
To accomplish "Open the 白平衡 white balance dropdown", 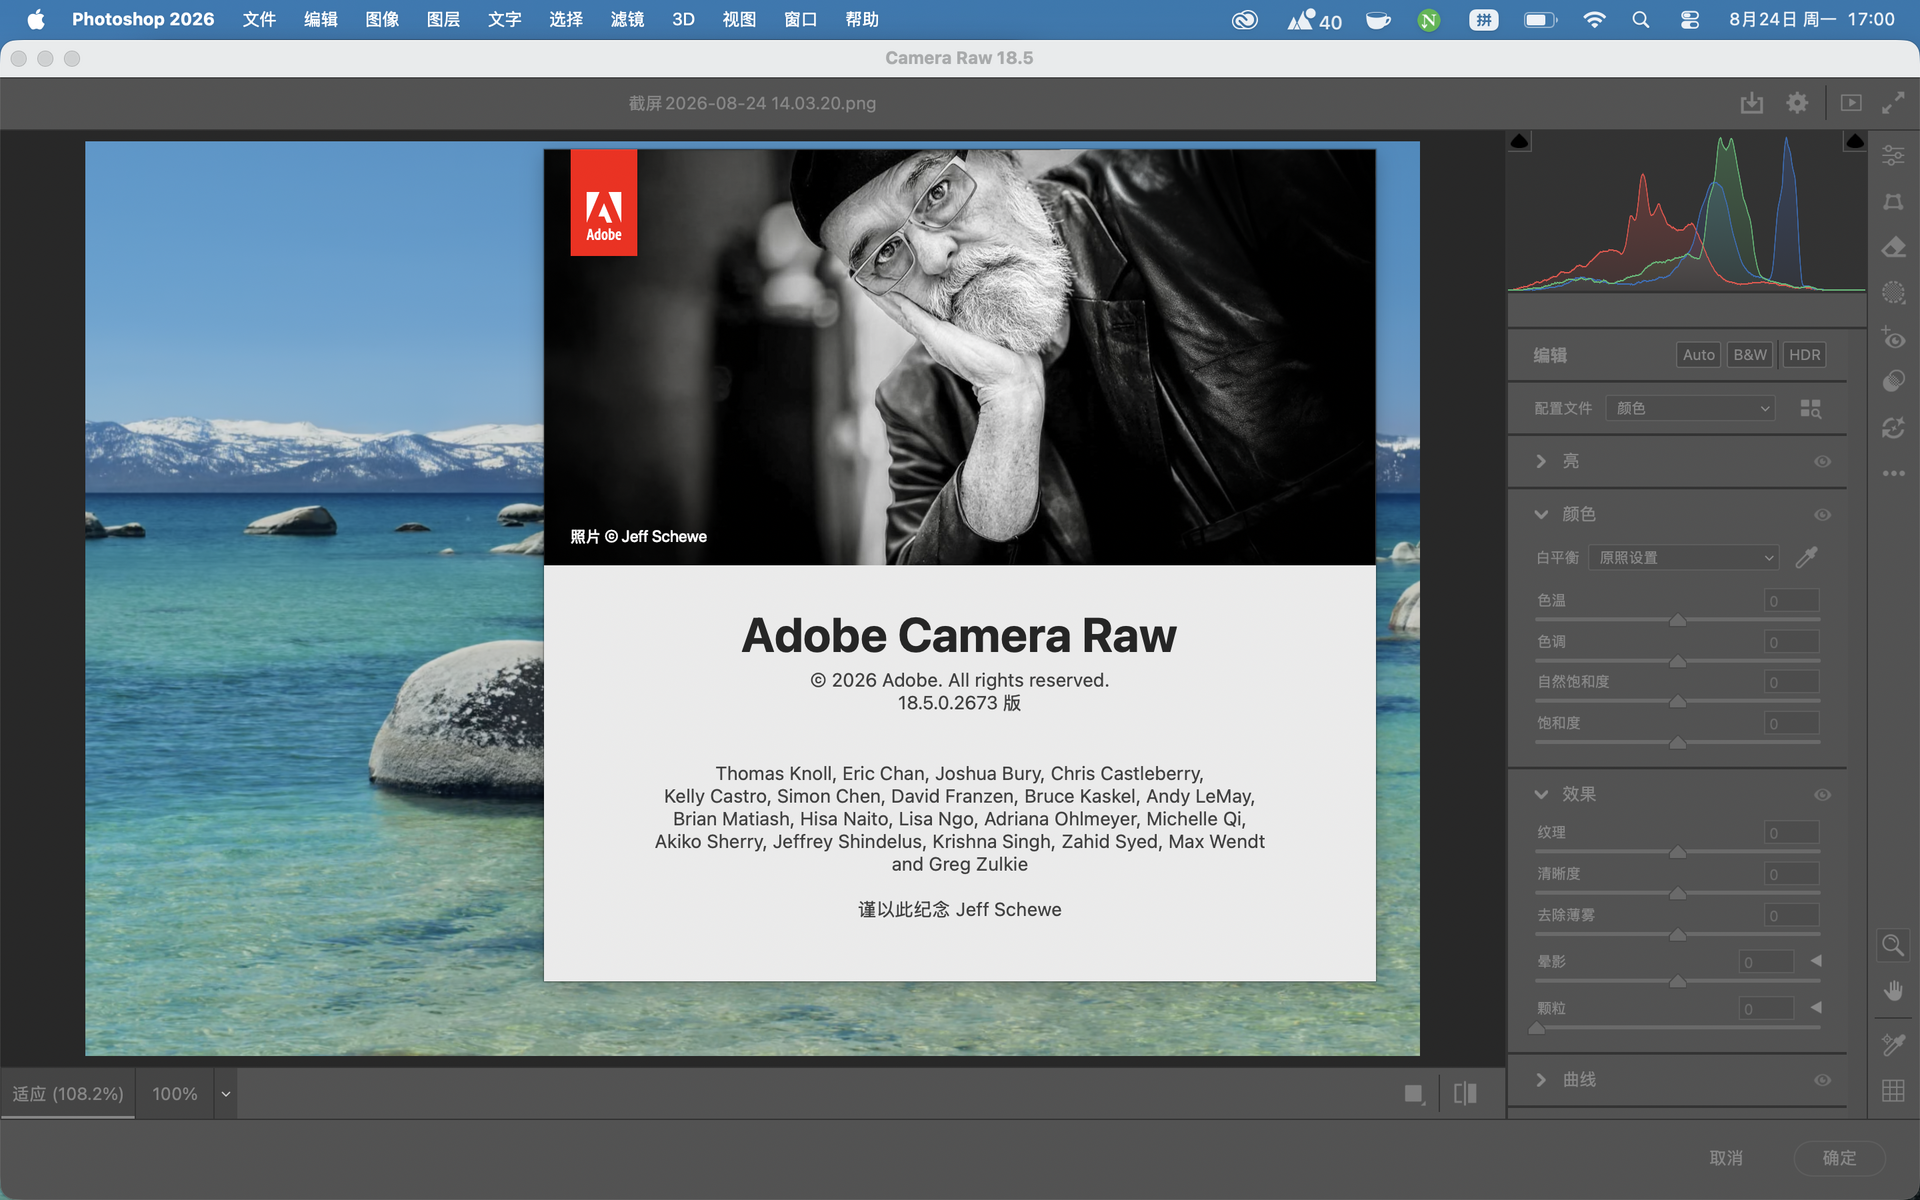I will pyautogui.click(x=1684, y=557).
